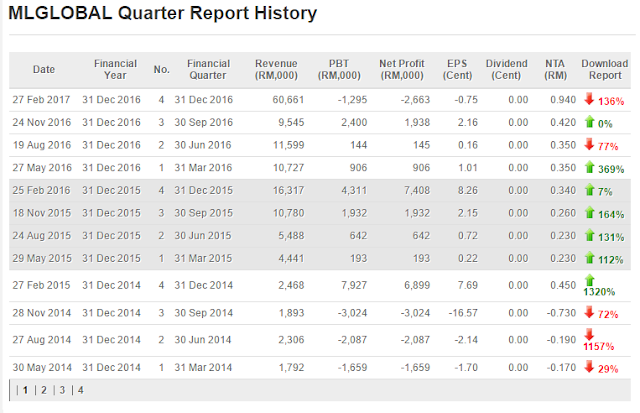Click the Financial Year column header
The image size is (640, 413).
pyautogui.click(x=115, y=69)
